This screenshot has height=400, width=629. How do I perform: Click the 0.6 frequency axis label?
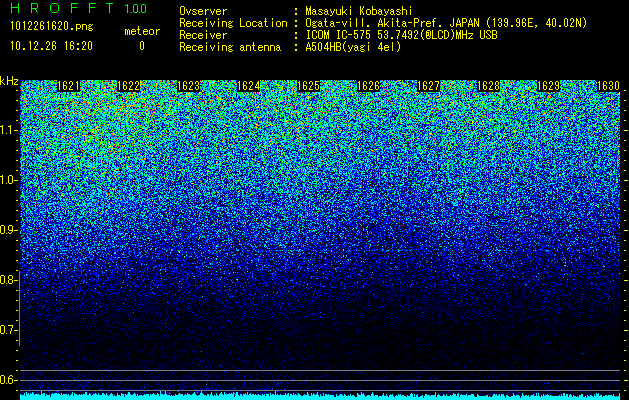(x=8, y=380)
